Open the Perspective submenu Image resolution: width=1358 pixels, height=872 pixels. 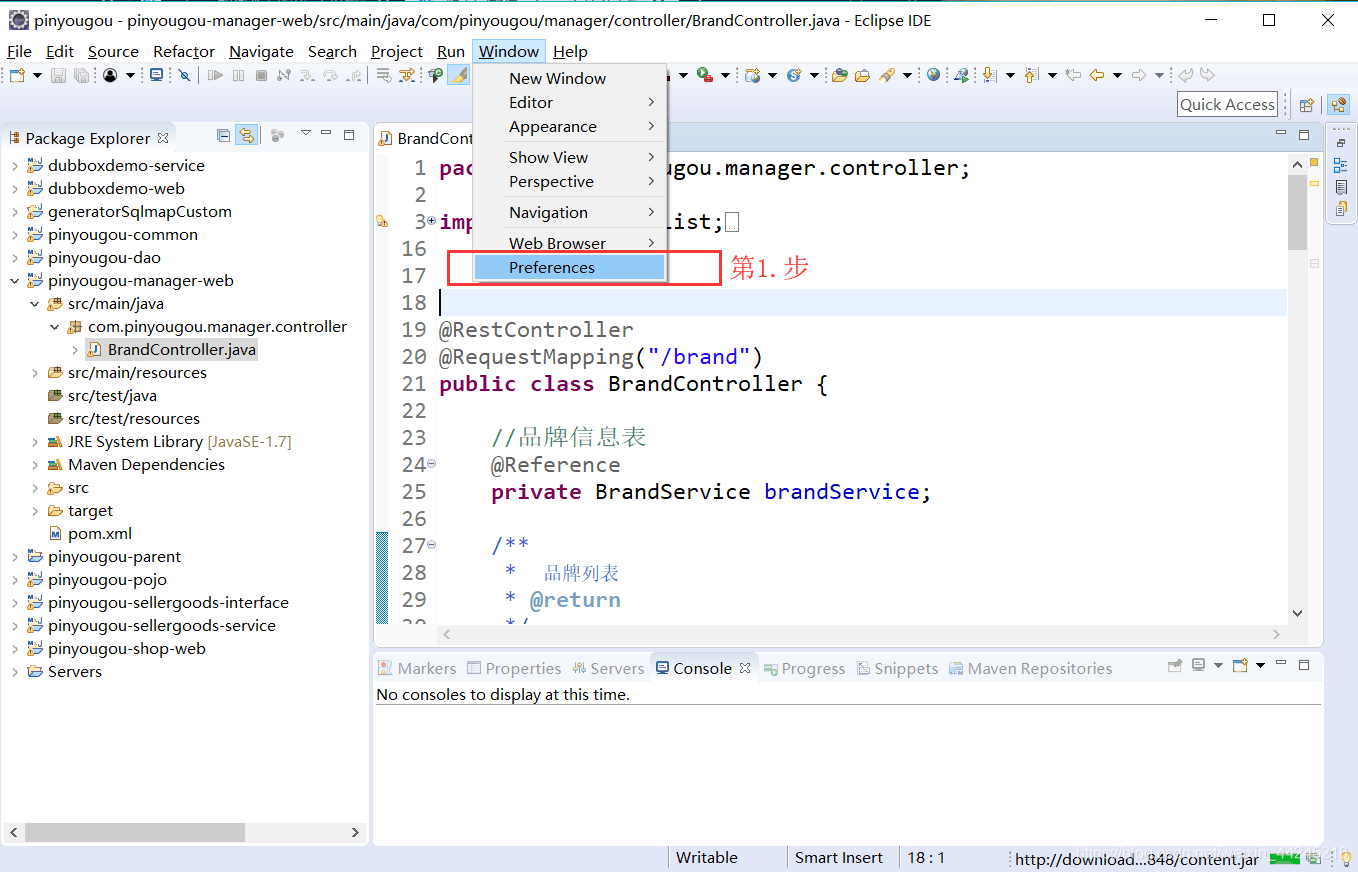tap(569, 181)
